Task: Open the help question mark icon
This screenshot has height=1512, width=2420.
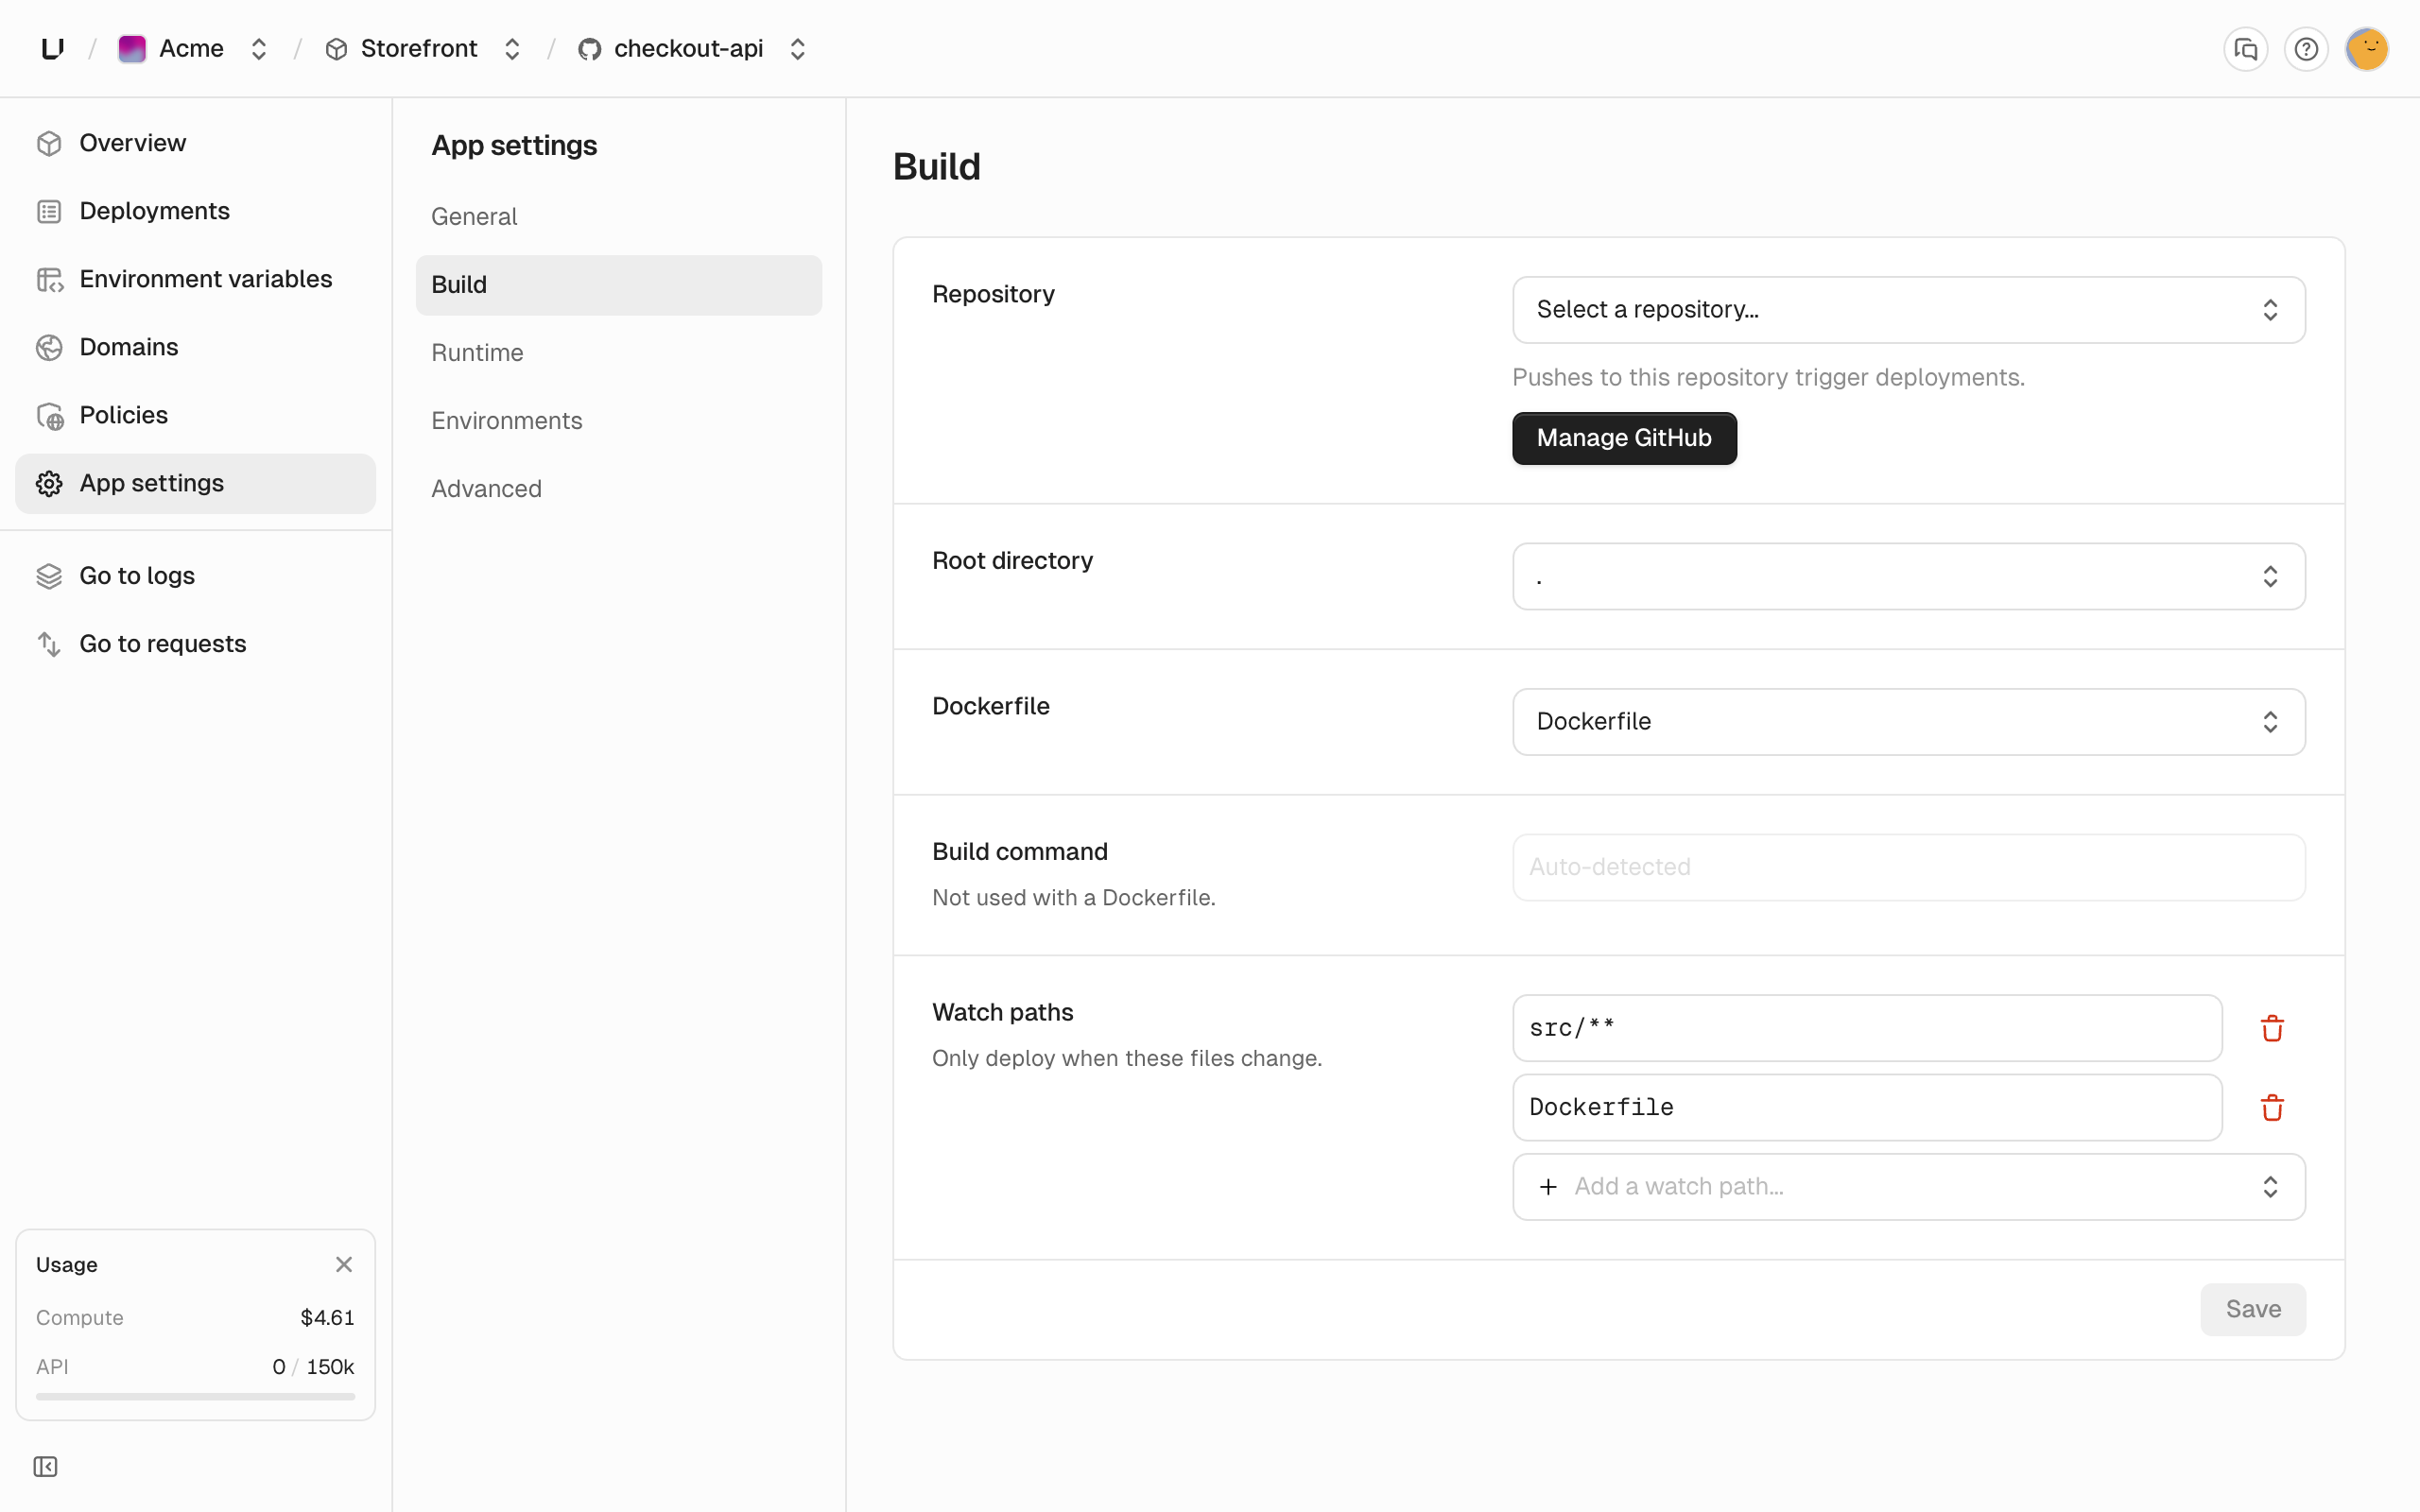Action: [x=2306, y=49]
